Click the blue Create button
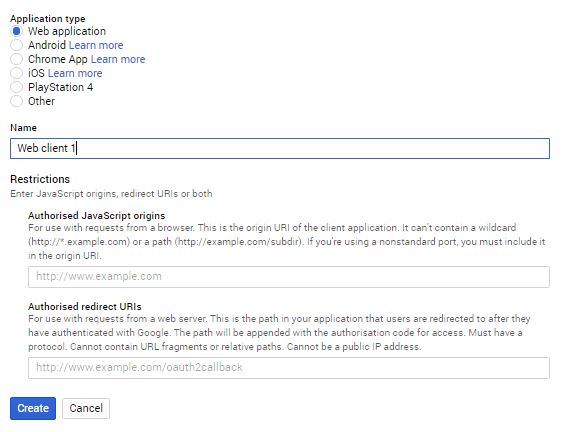 (x=33, y=408)
